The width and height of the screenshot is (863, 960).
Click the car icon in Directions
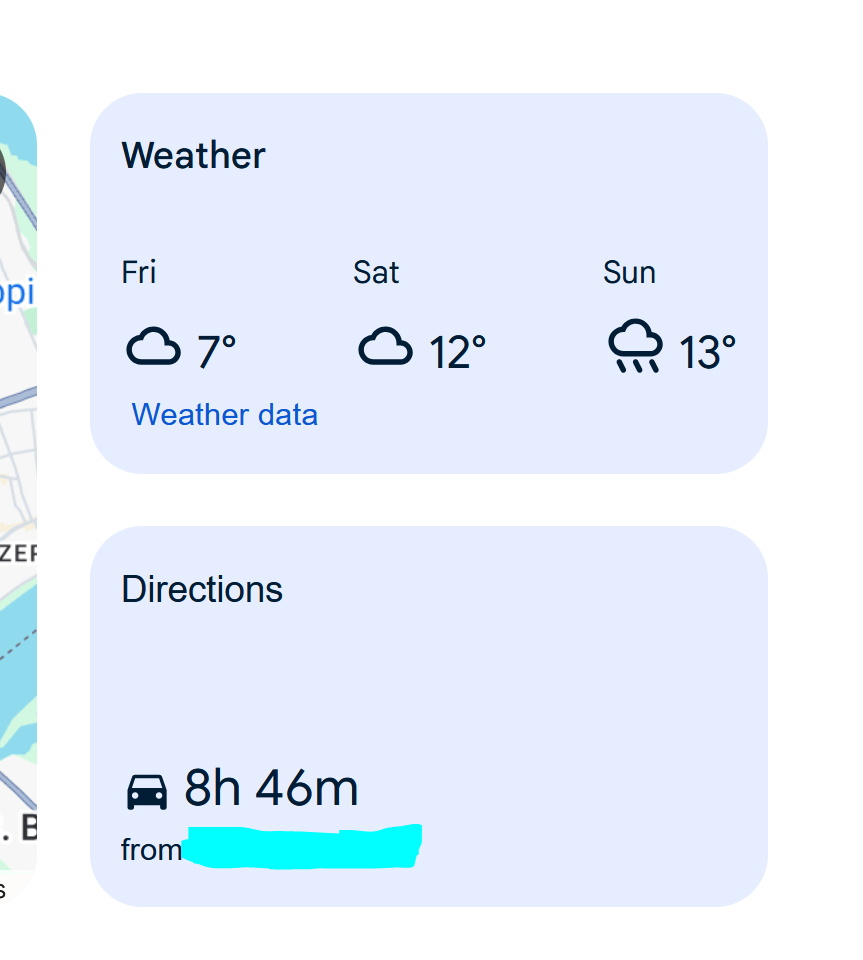pos(147,791)
